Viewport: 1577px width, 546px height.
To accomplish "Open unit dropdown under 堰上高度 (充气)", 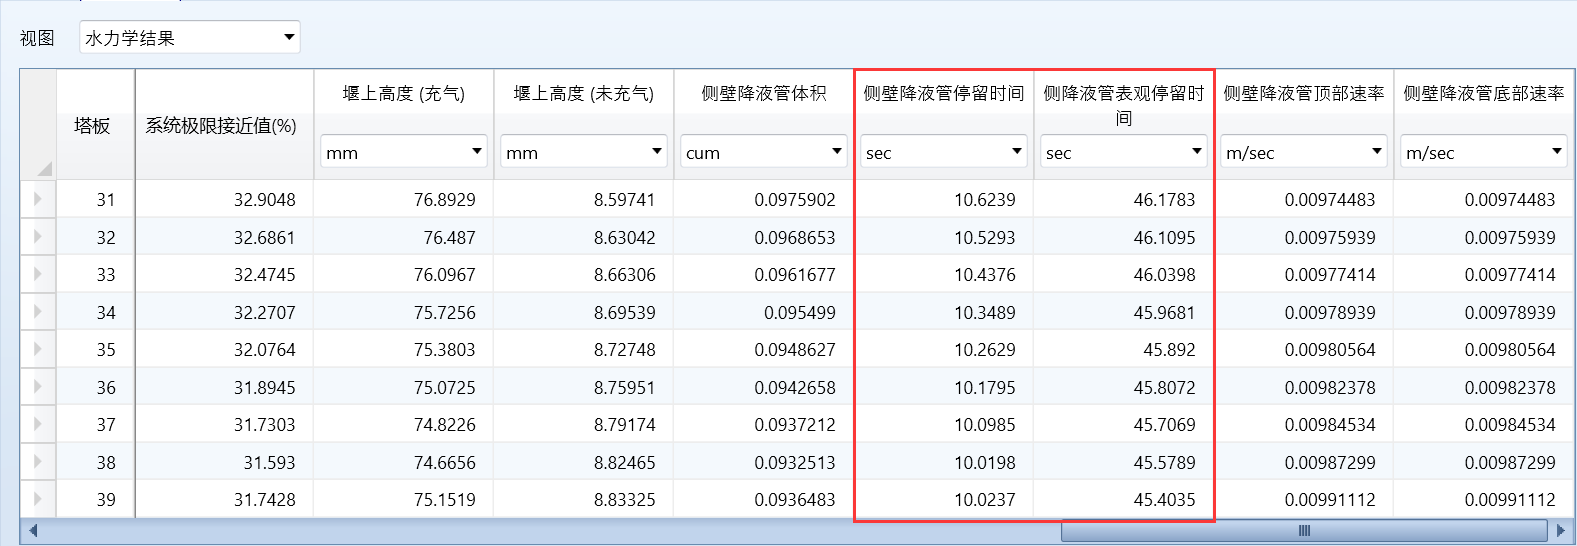I will (x=477, y=151).
